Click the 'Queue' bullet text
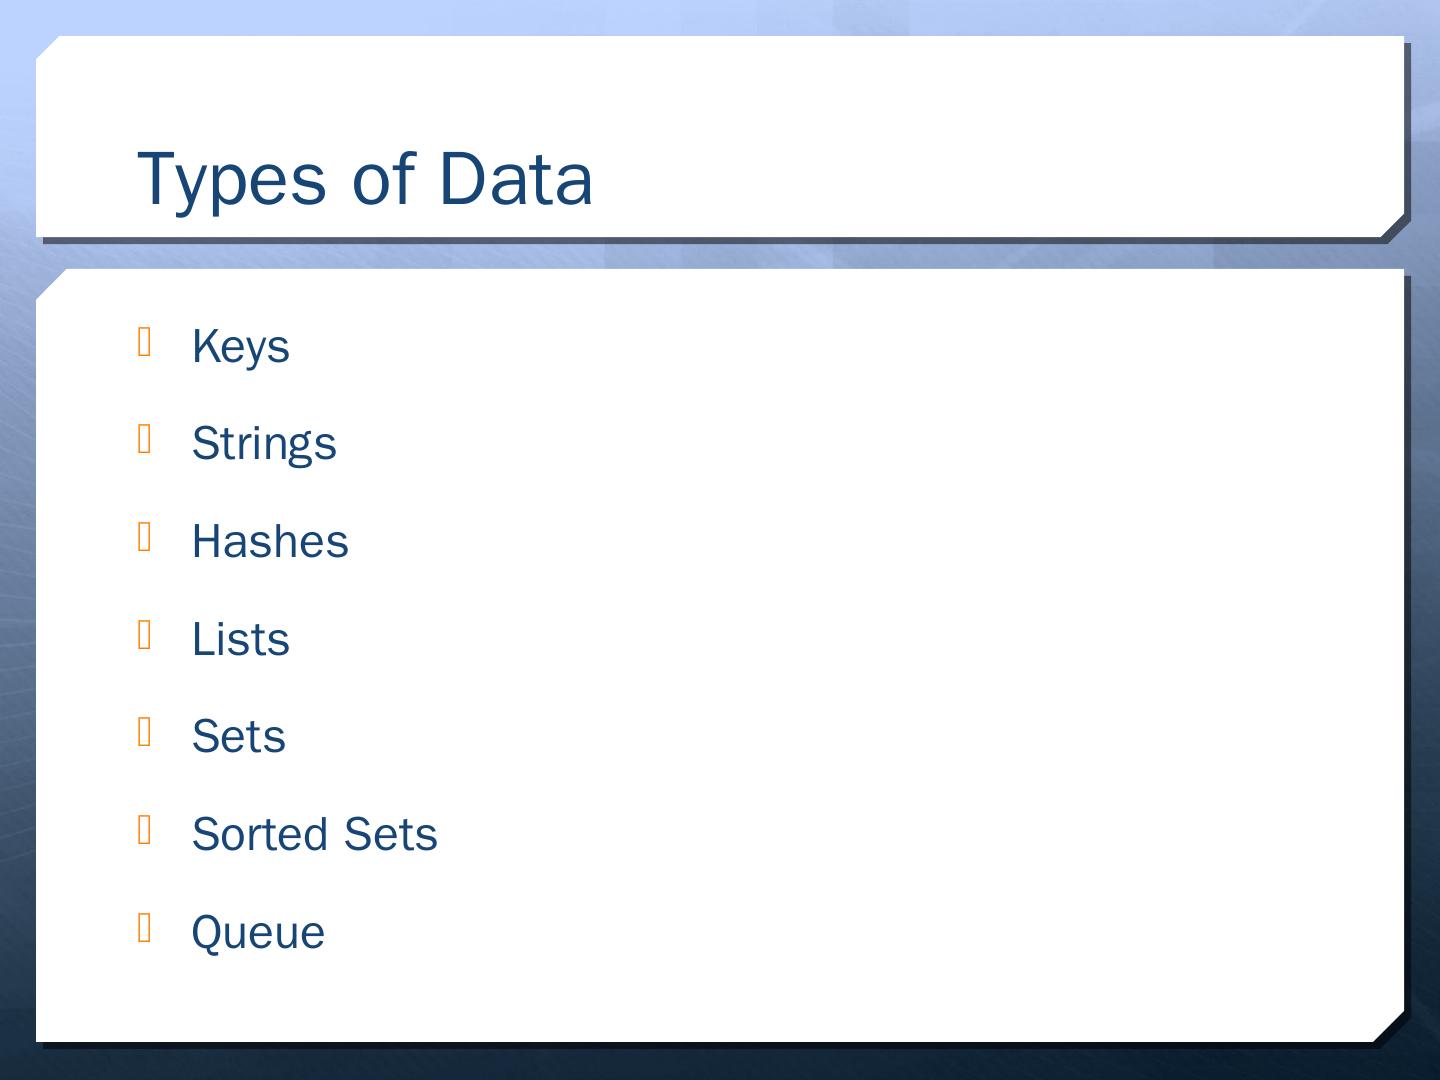Screen dimensions: 1440x1080 [258, 933]
